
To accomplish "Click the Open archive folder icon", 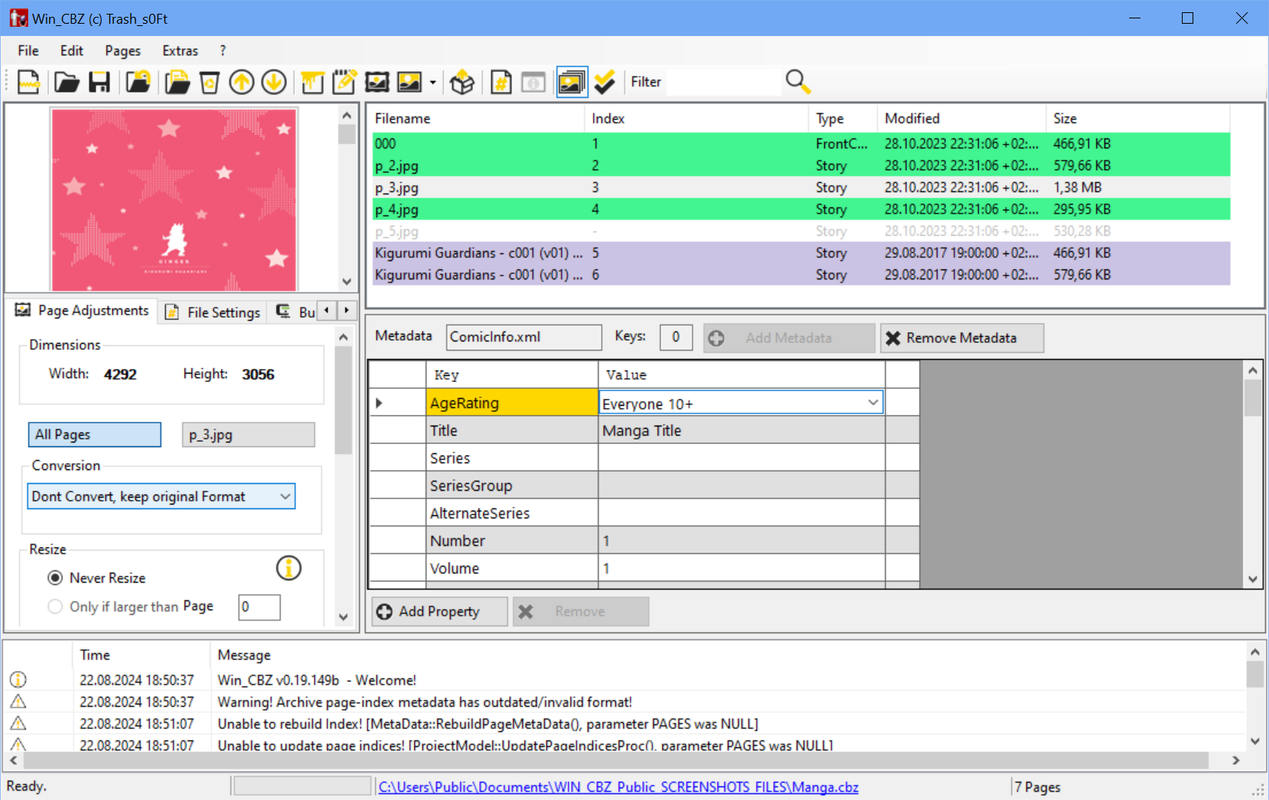I will (66, 82).
